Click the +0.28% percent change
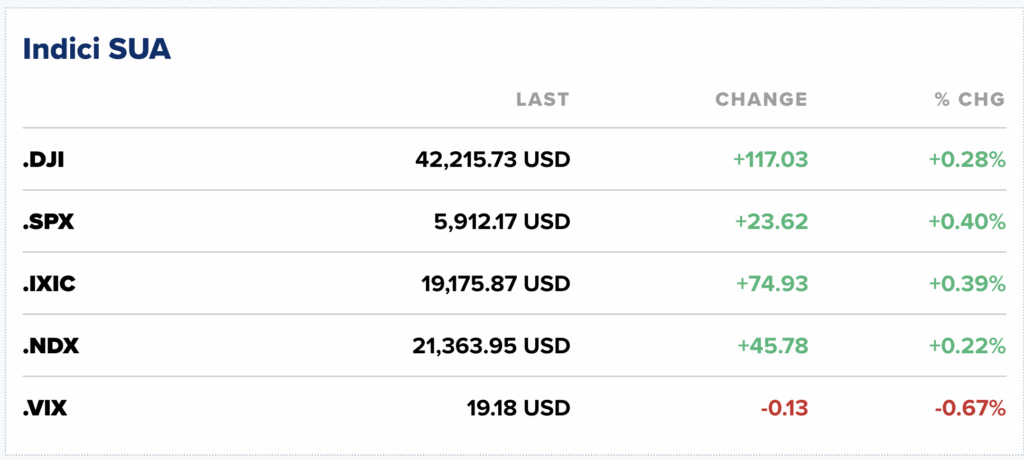 click(x=967, y=159)
